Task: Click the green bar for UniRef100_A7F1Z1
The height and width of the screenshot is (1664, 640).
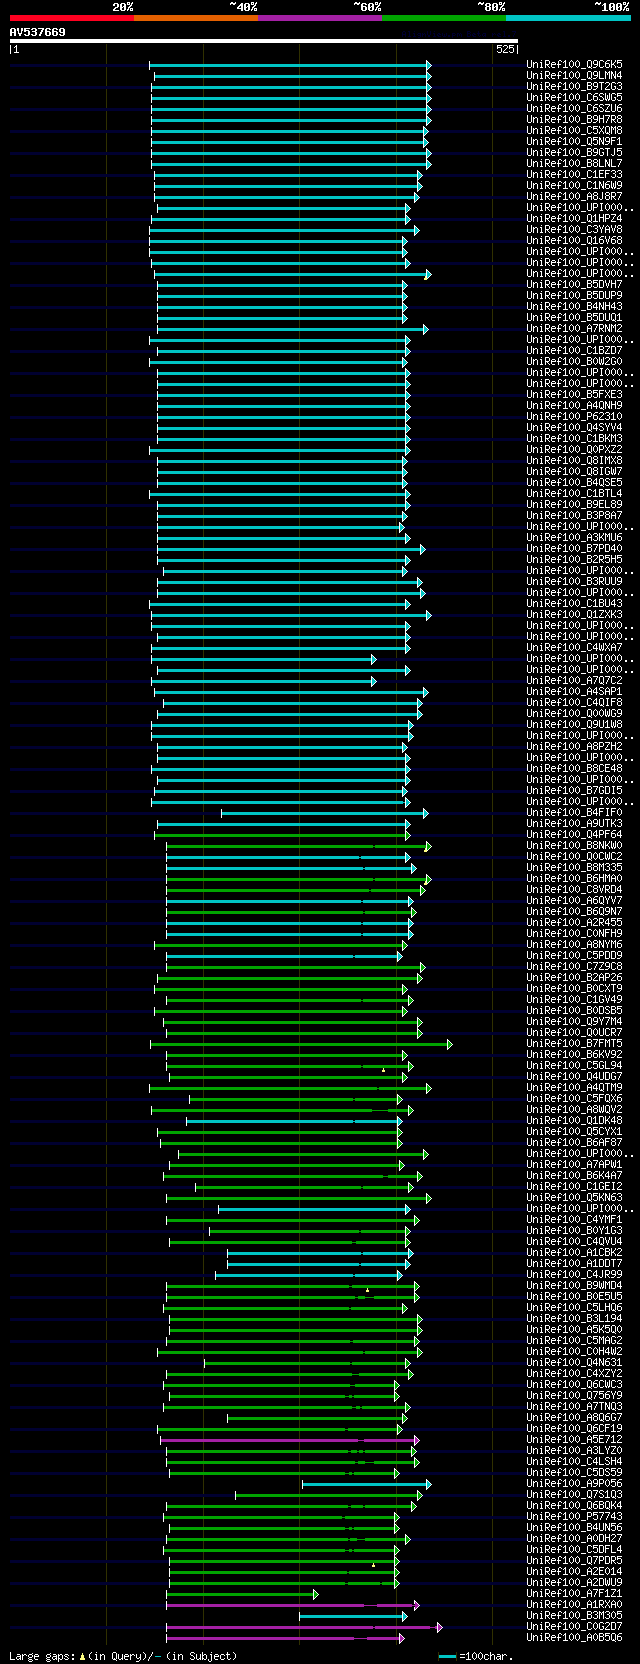Action: click(x=244, y=1594)
